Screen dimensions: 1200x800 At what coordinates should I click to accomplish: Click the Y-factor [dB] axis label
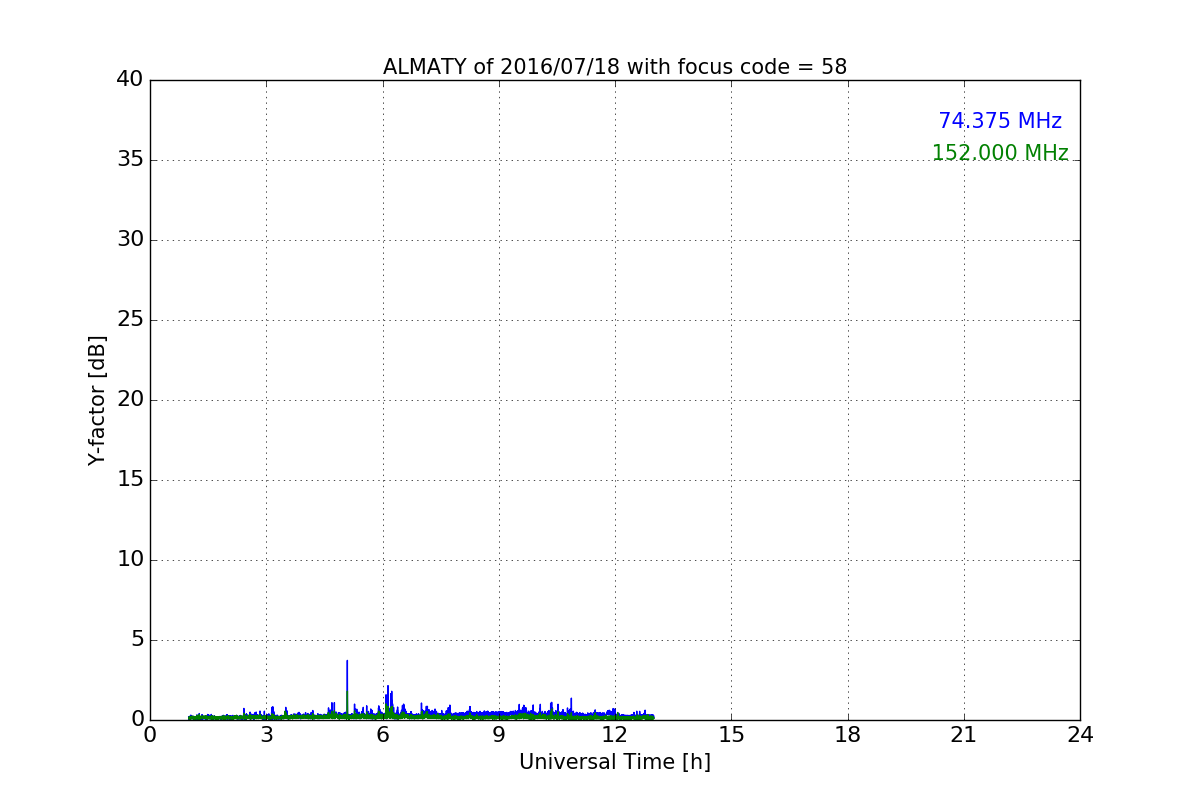click(97, 400)
